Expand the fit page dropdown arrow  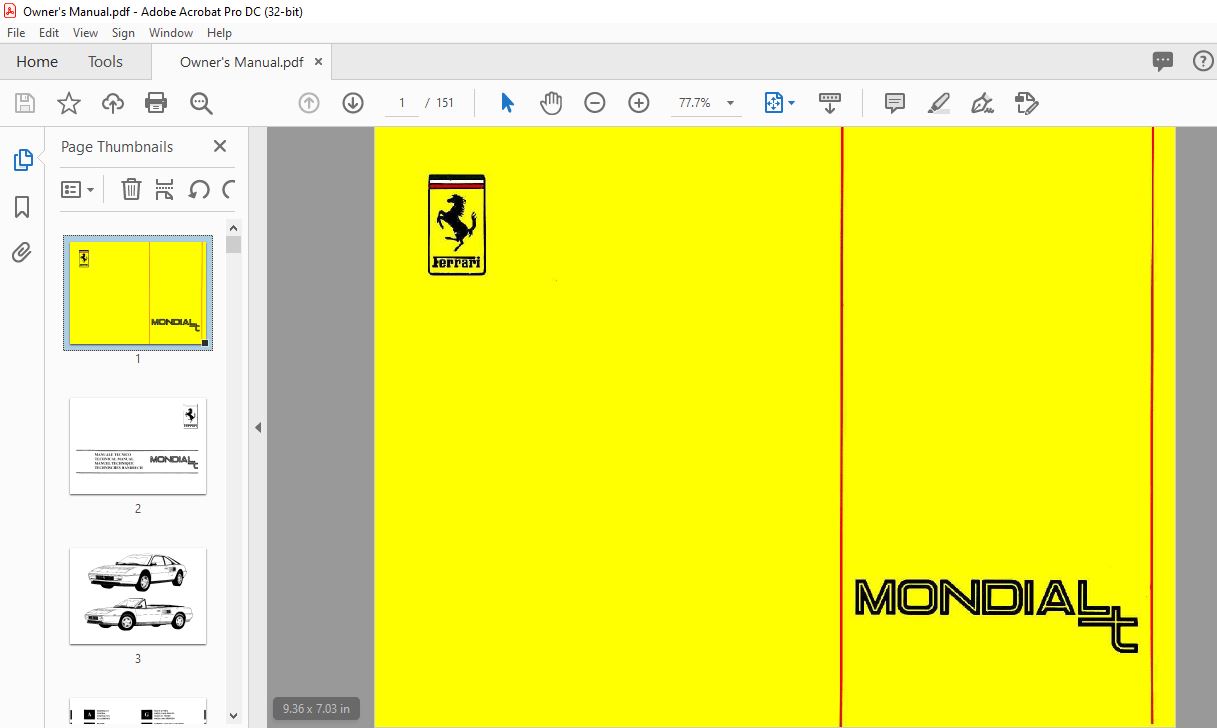pos(791,103)
